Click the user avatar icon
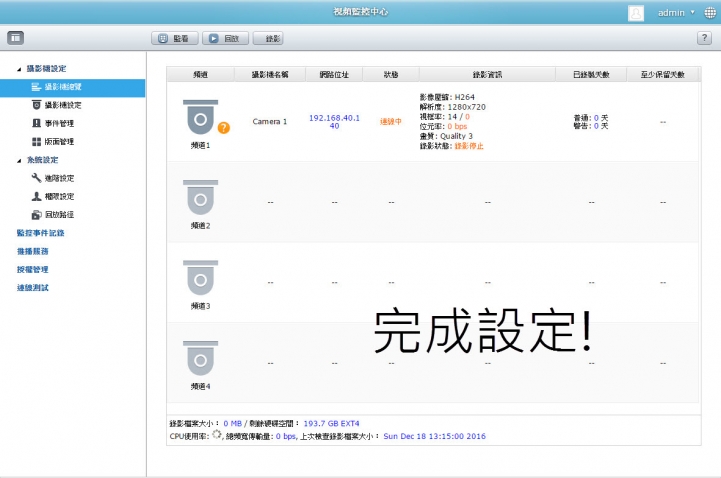Screen dimensions: 721x478 click(x=636, y=13)
